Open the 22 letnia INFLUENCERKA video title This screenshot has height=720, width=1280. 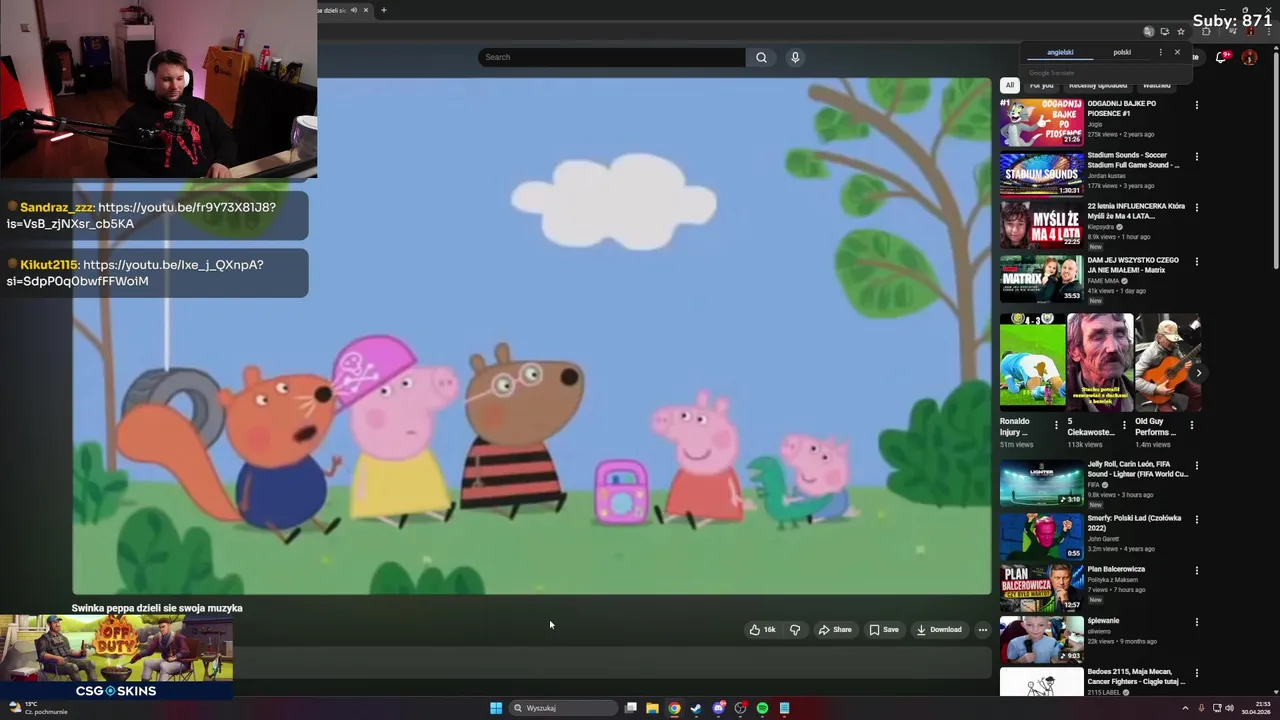[x=1136, y=211]
